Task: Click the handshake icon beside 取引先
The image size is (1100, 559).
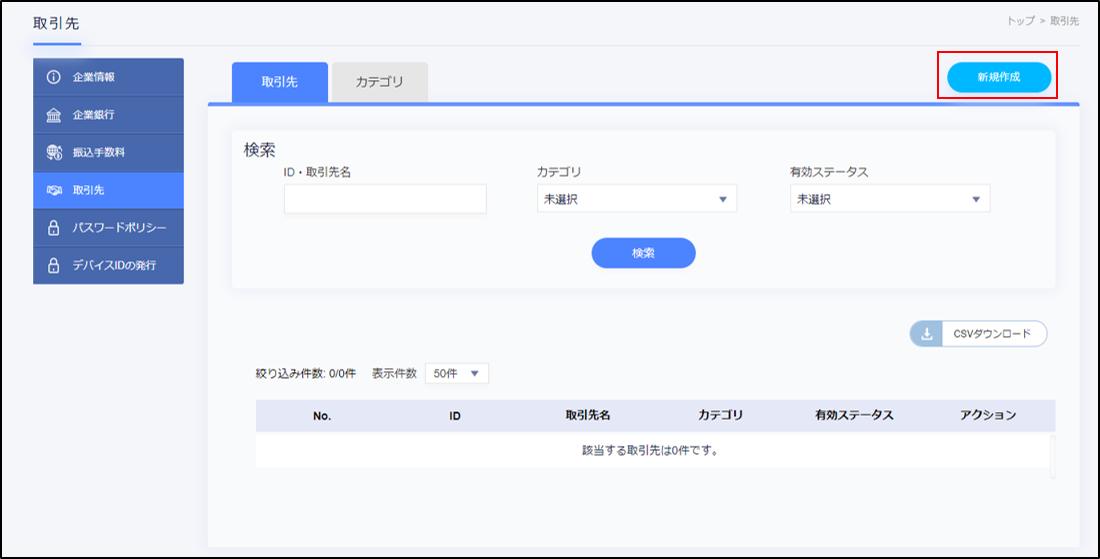Action: pos(54,190)
